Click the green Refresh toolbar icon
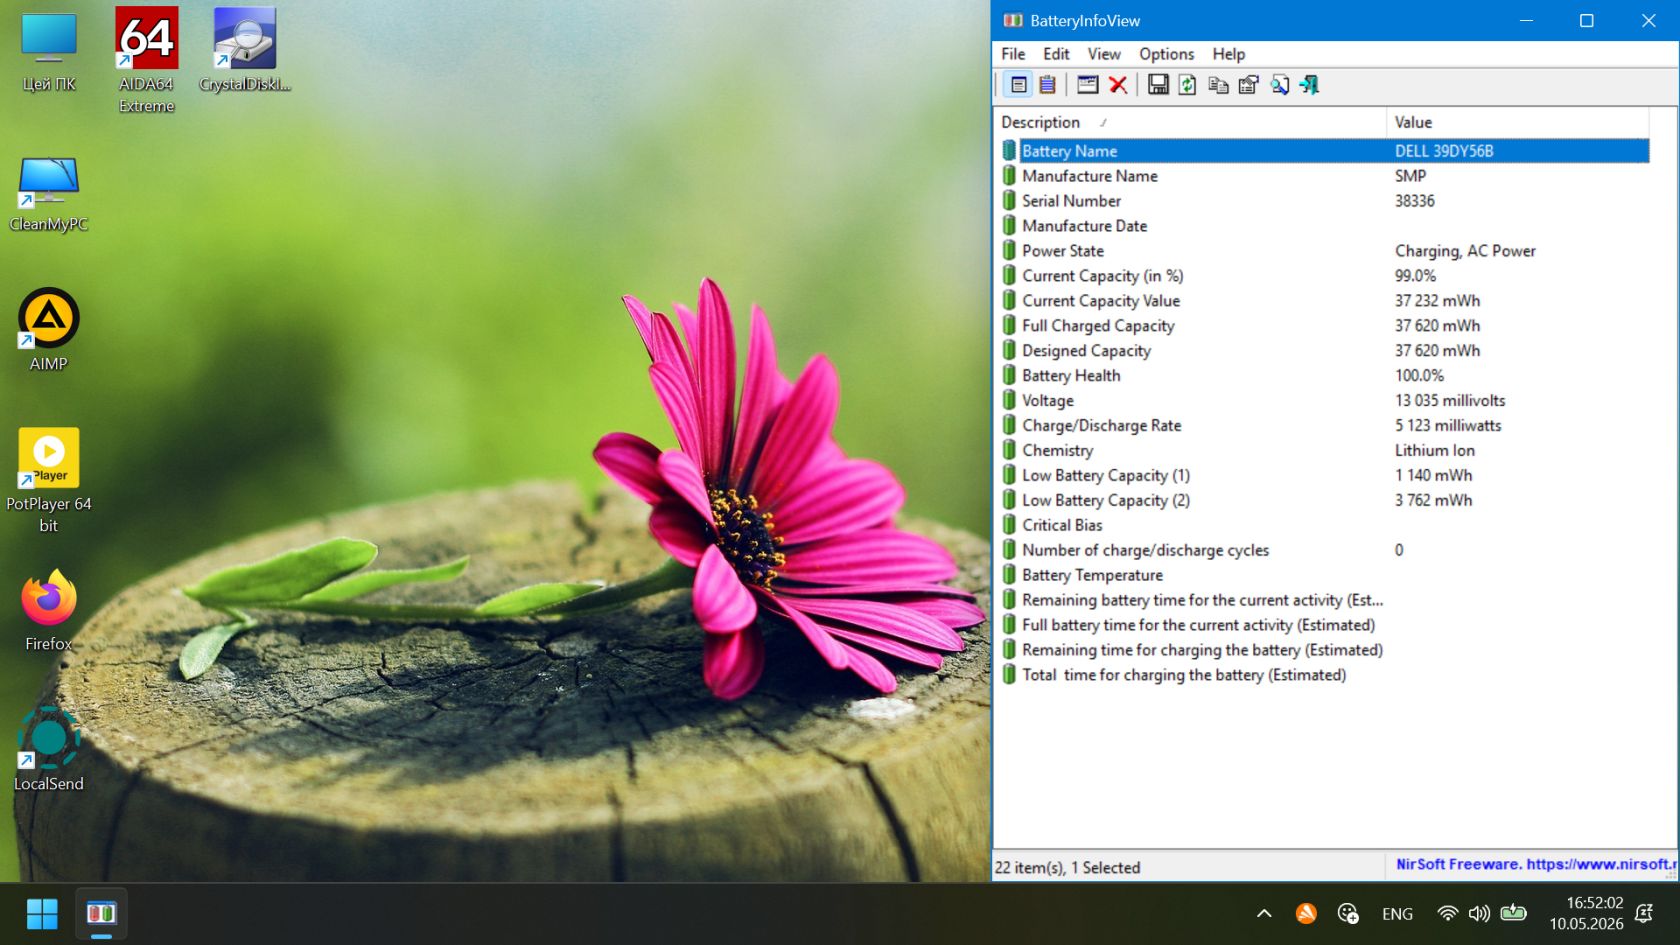 click(x=1187, y=85)
